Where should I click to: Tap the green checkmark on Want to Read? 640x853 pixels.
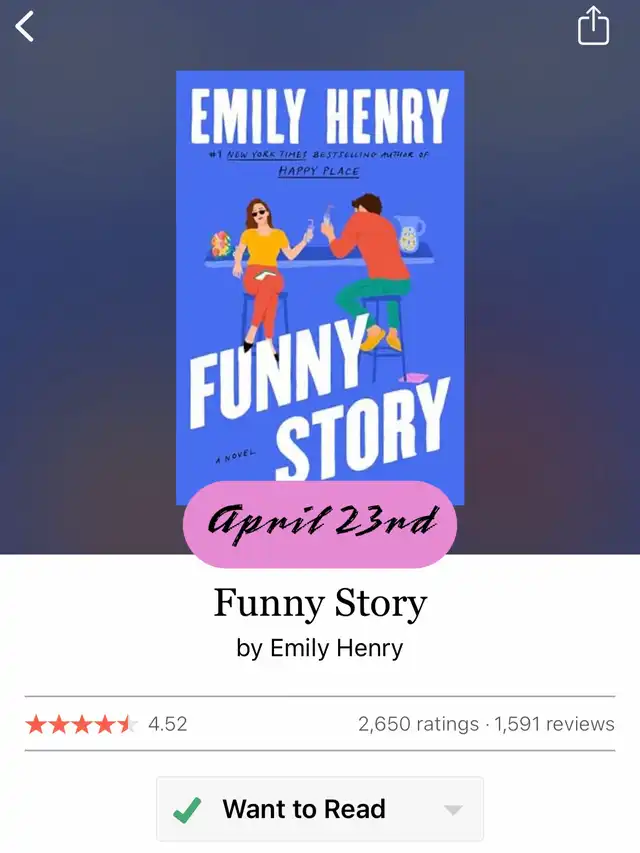point(187,810)
